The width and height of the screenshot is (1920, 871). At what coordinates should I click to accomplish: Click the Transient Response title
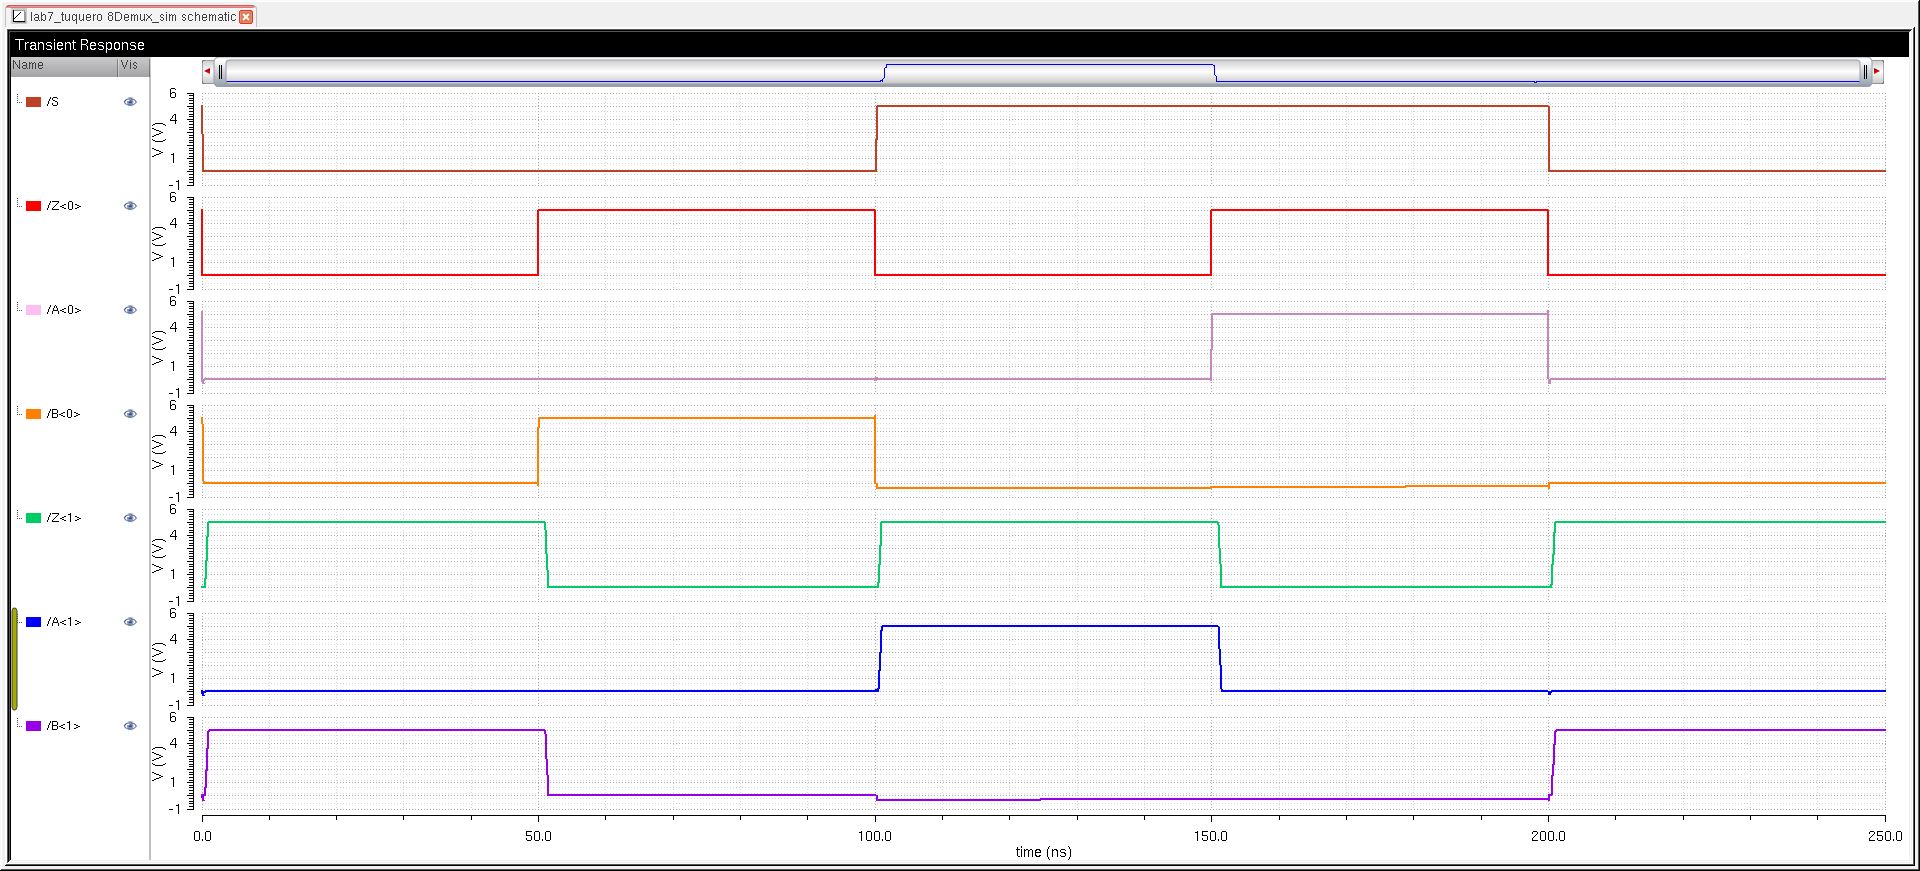click(x=80, y=45)
